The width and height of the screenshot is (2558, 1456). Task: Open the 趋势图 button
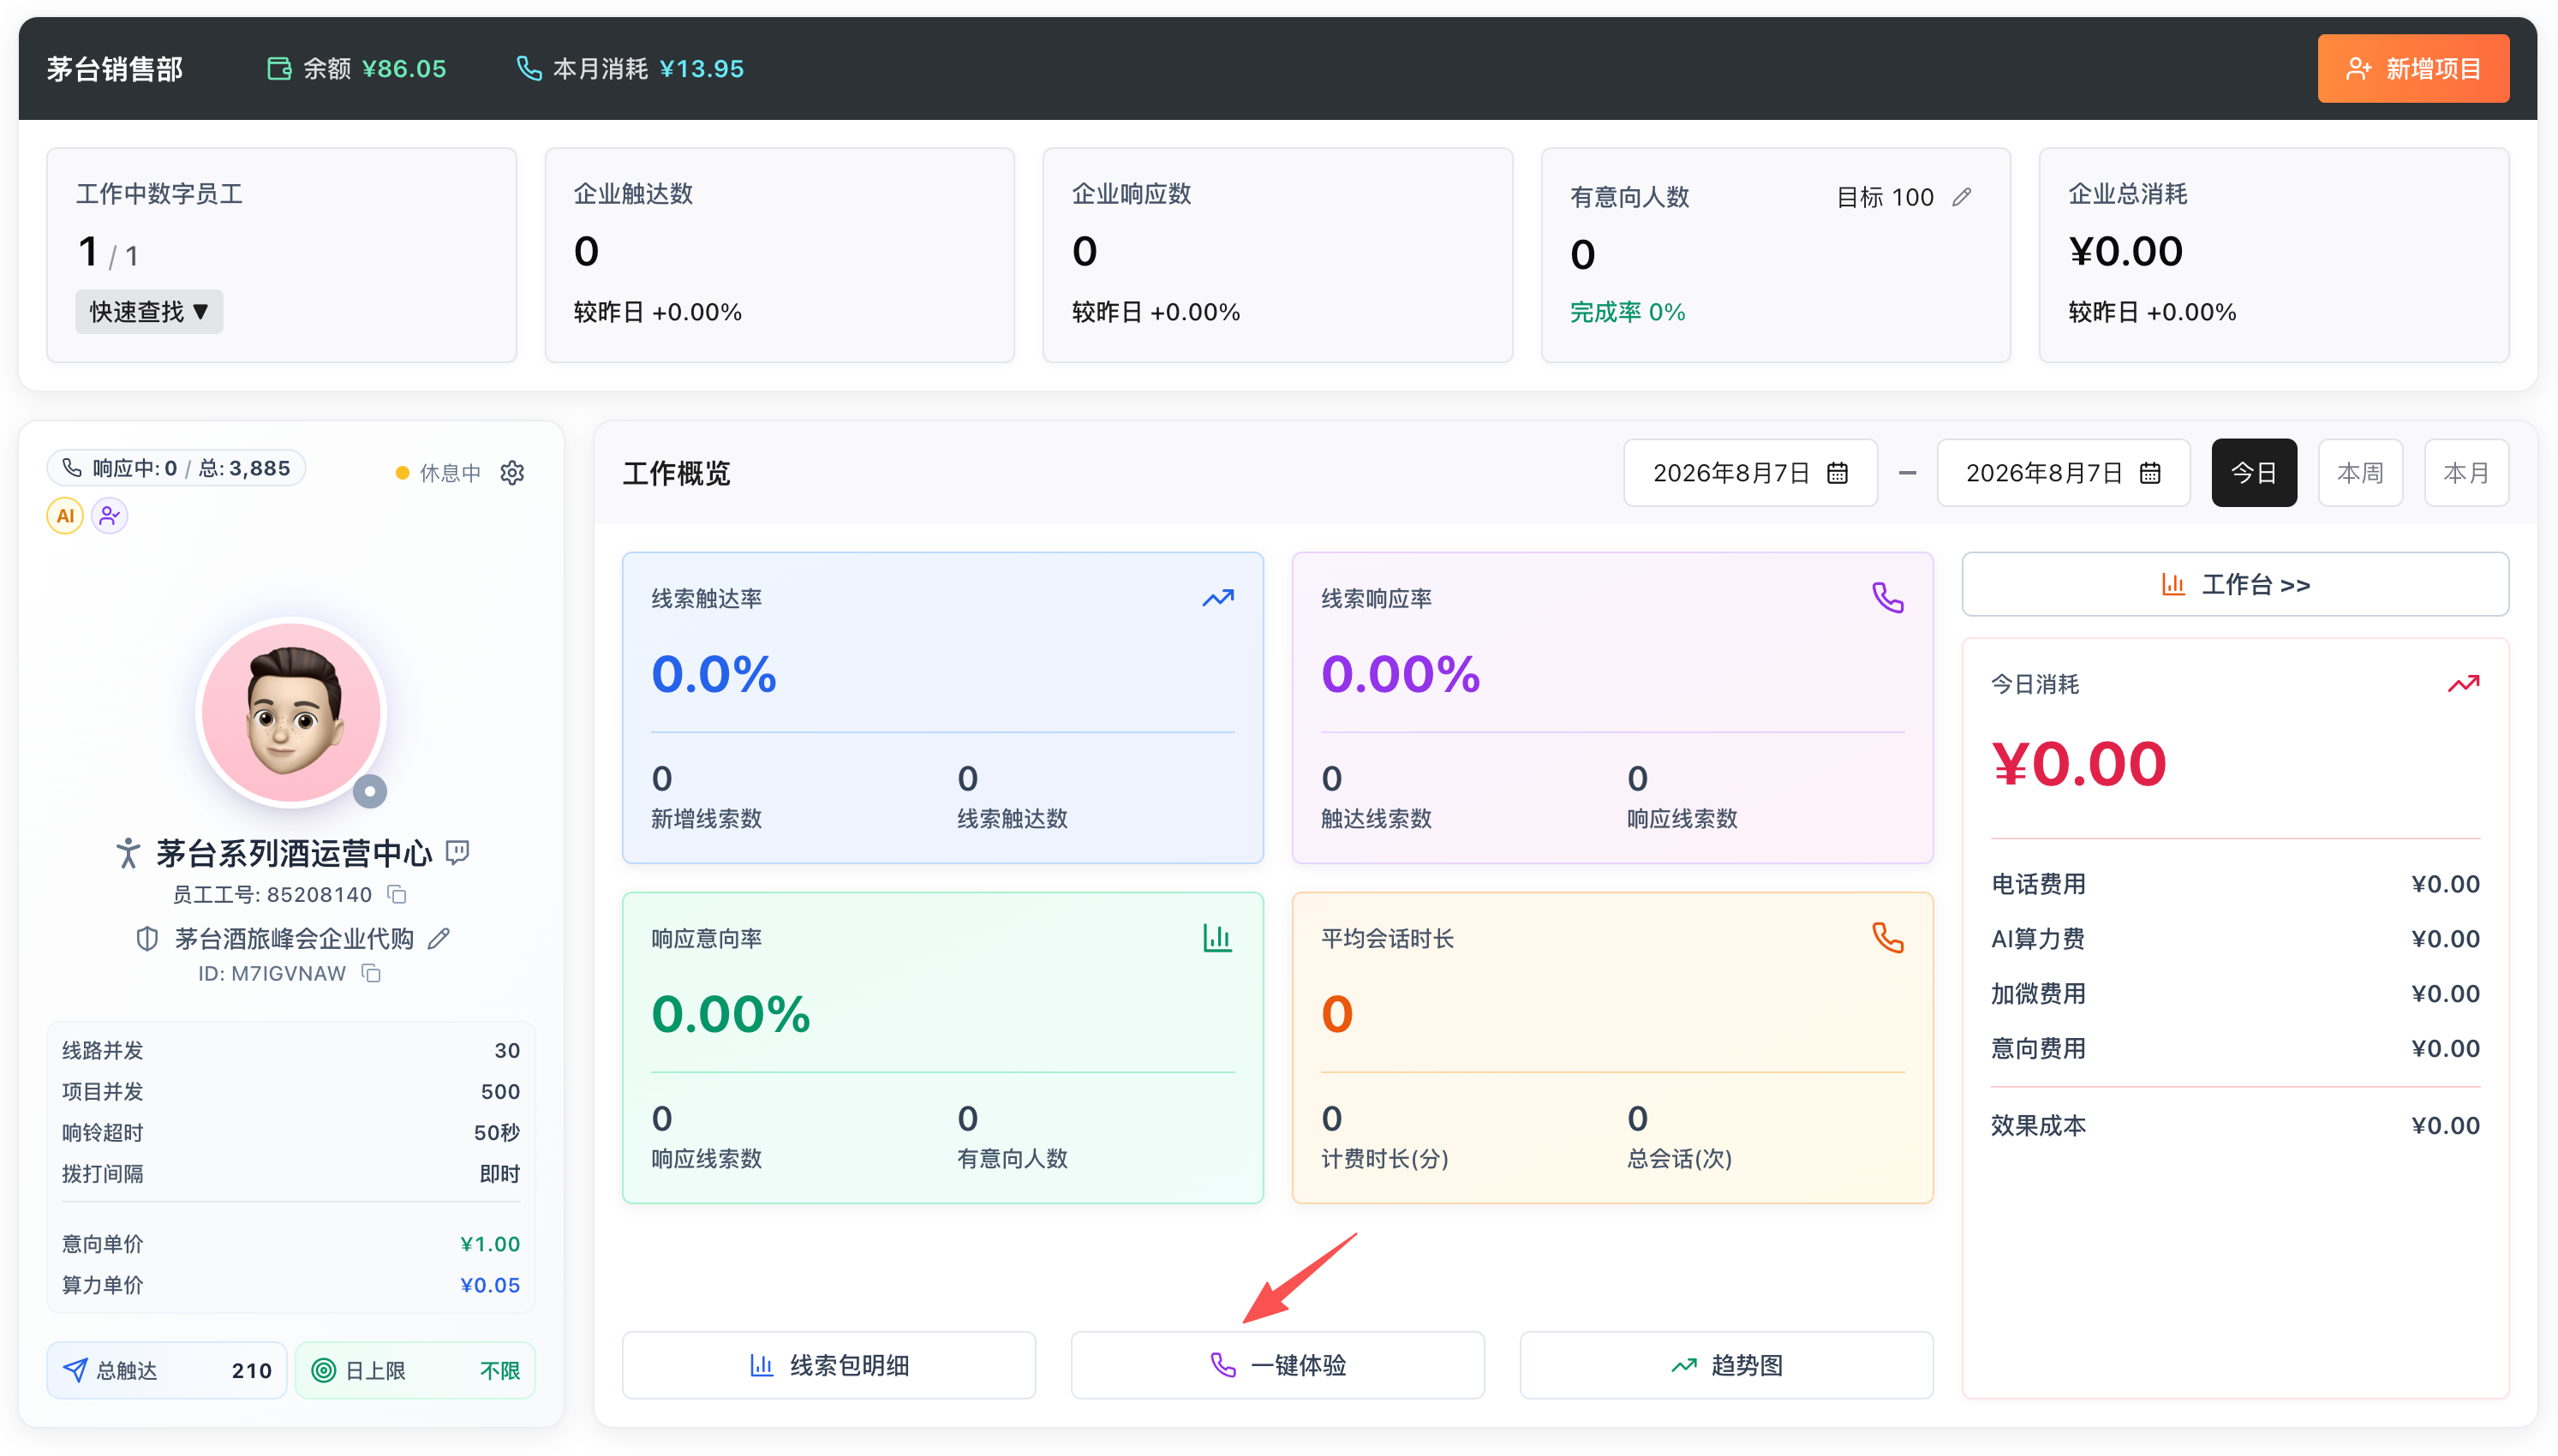(1726, 1365)
